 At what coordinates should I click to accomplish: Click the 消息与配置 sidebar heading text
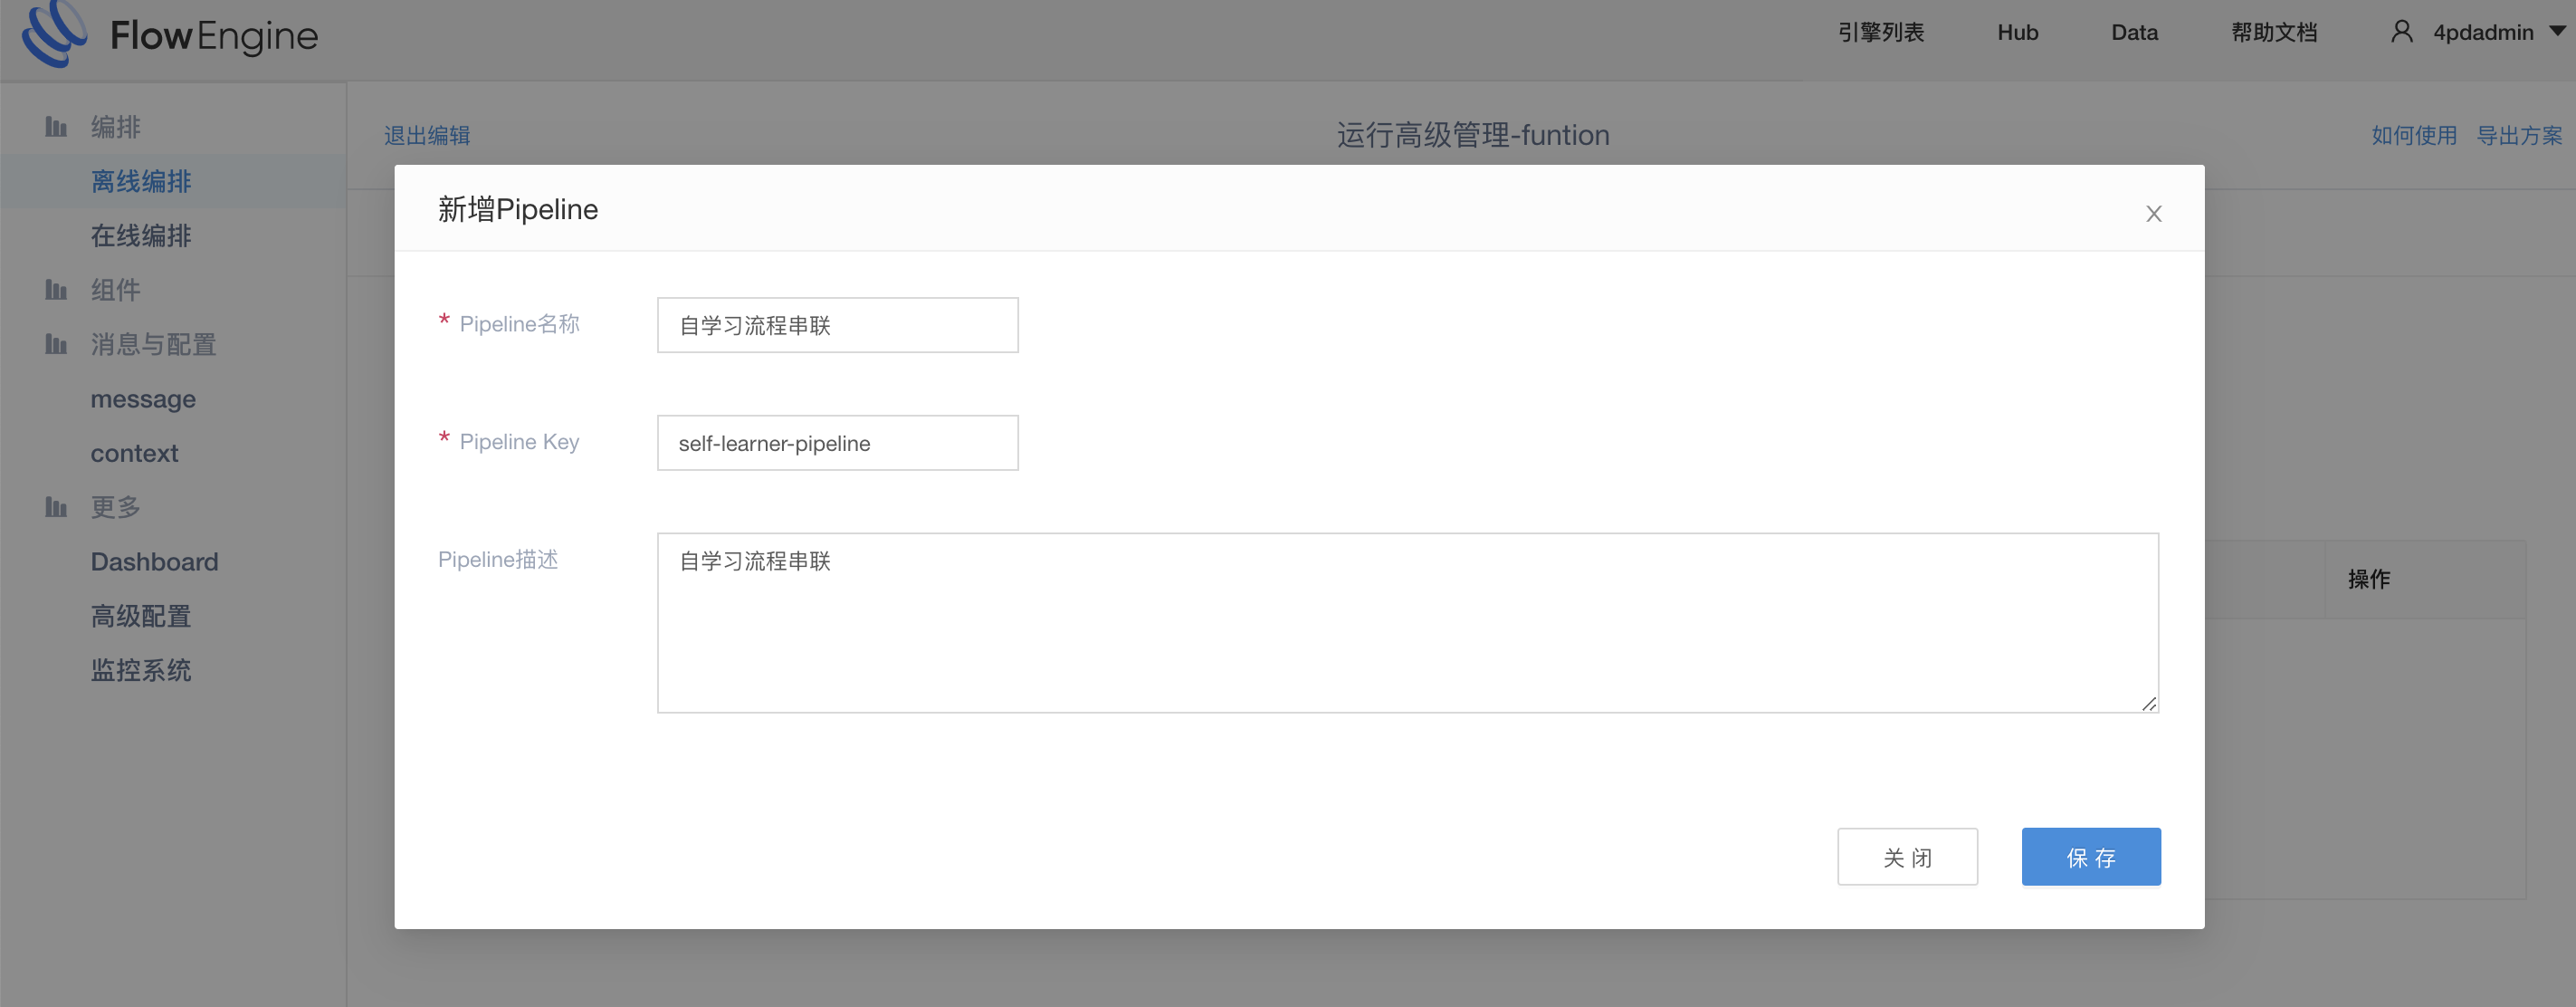(154, 344)
